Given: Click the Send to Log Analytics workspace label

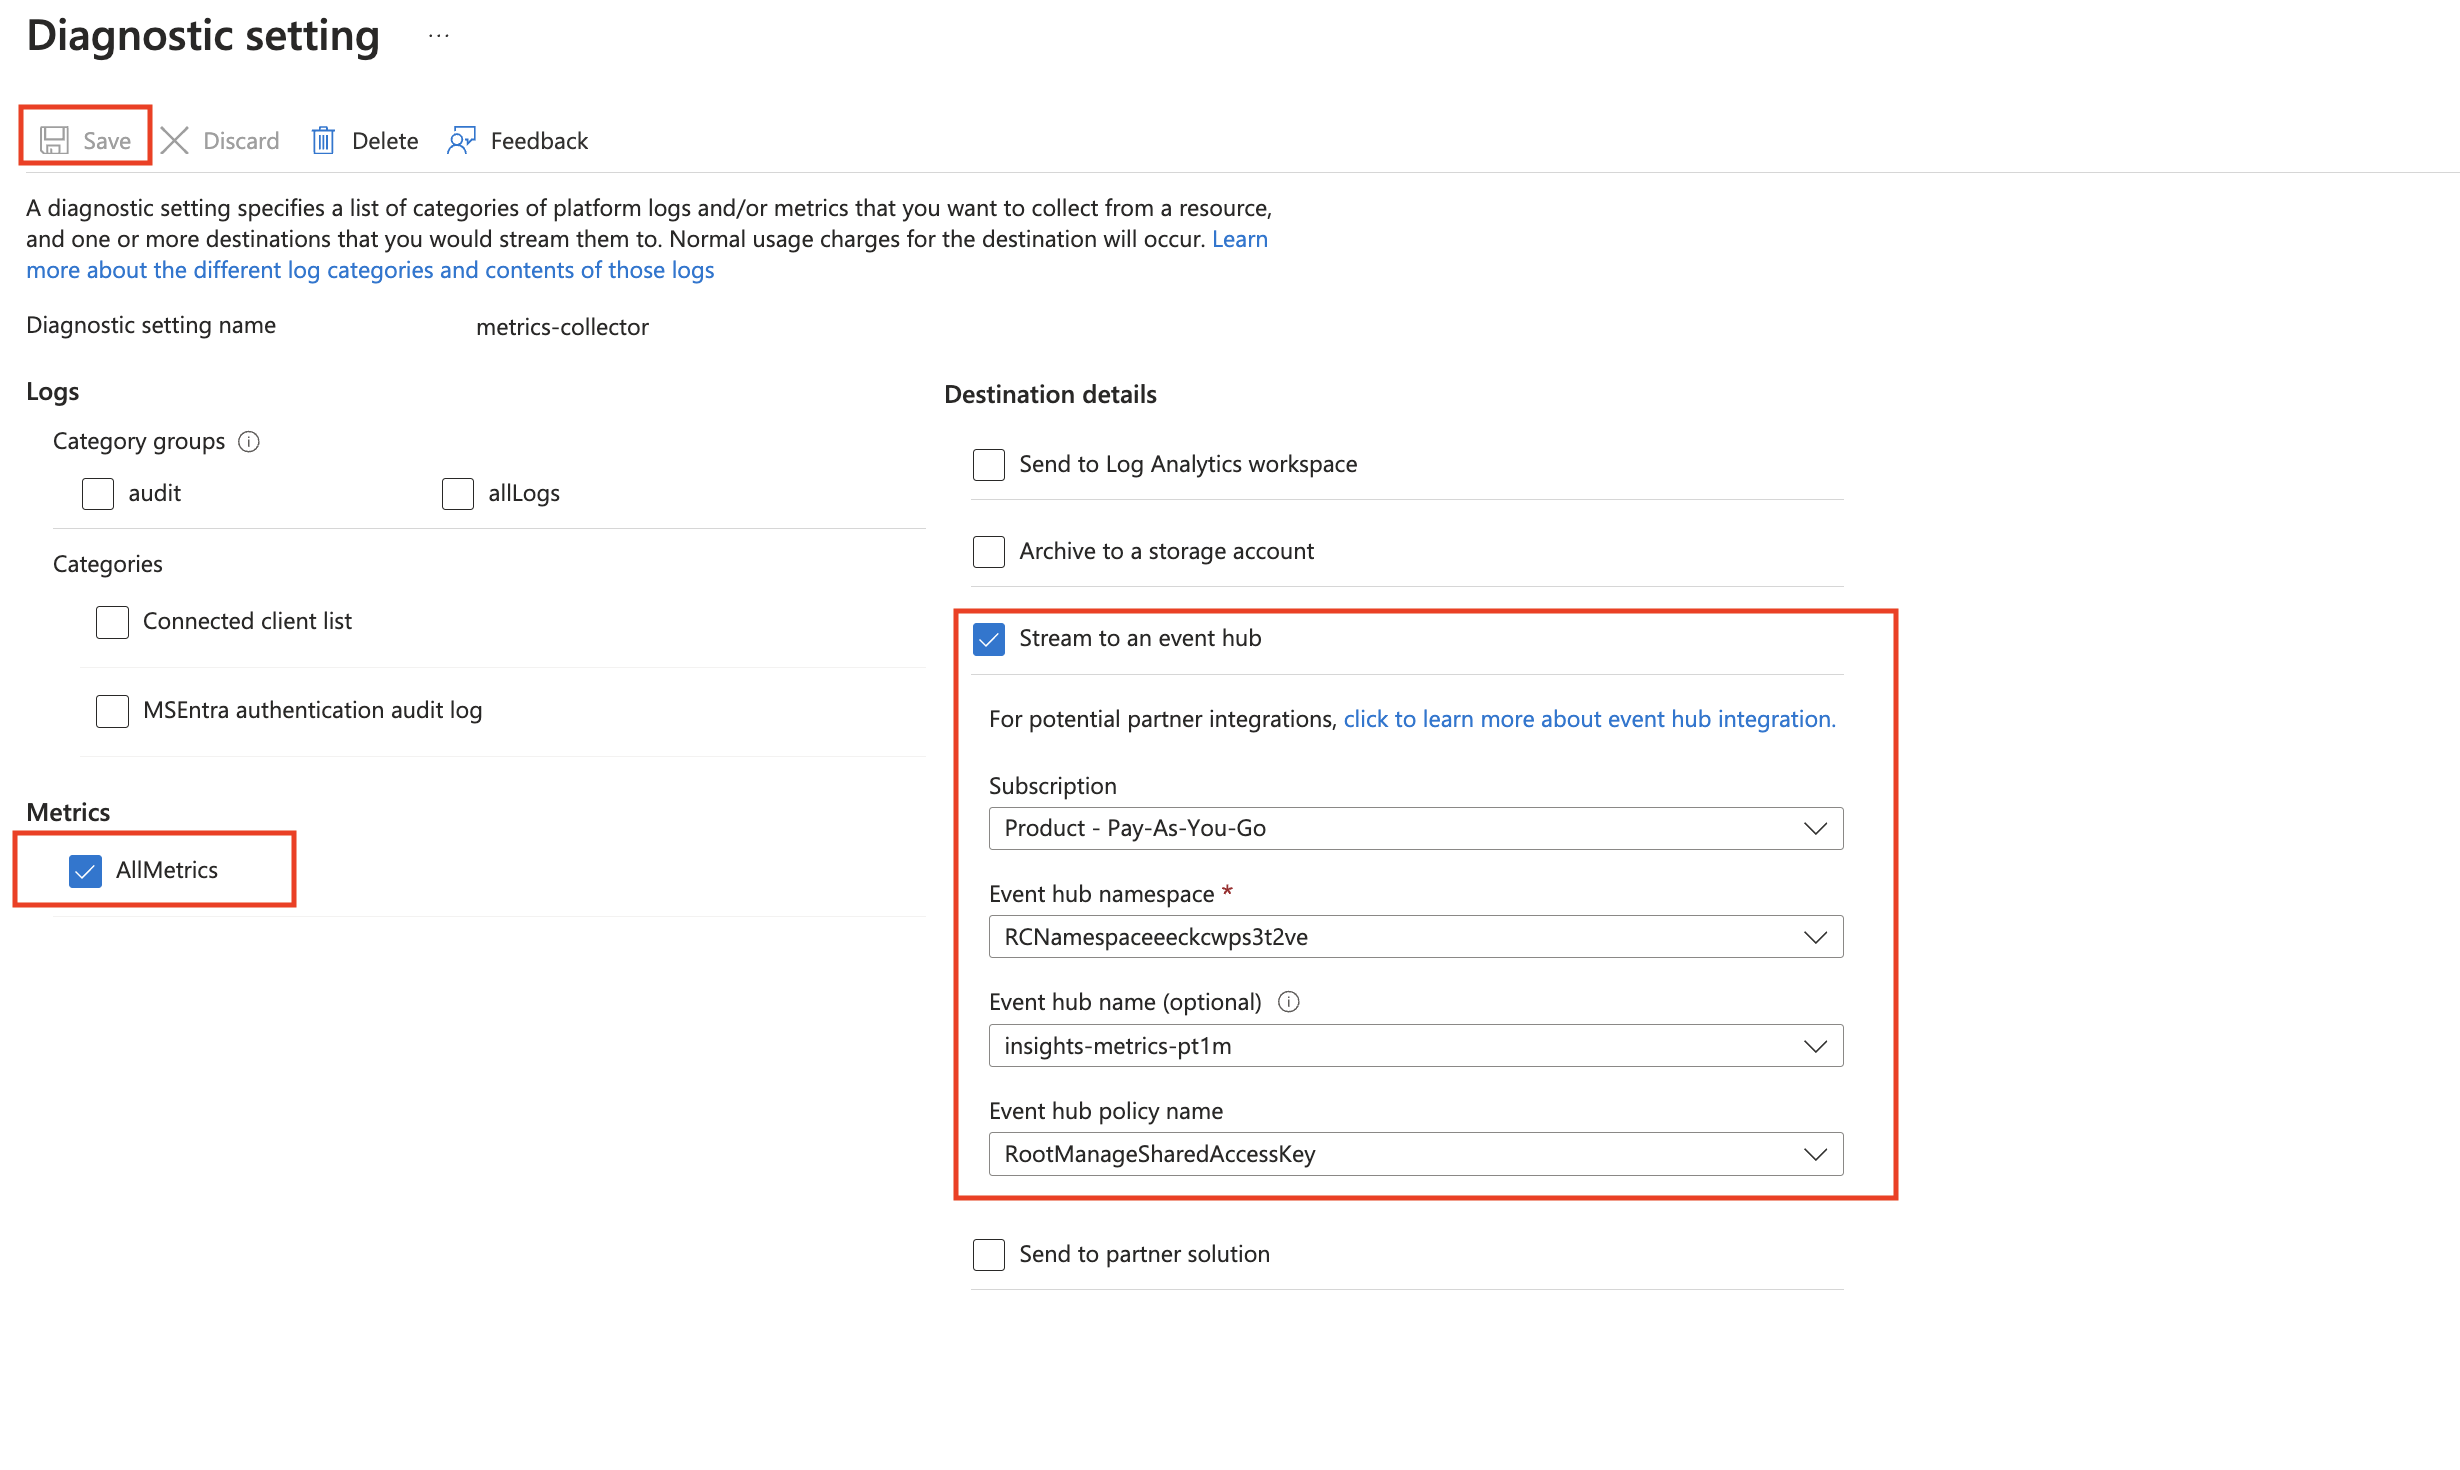Looking at the screenshot, I should click(x=1188, y=464).
